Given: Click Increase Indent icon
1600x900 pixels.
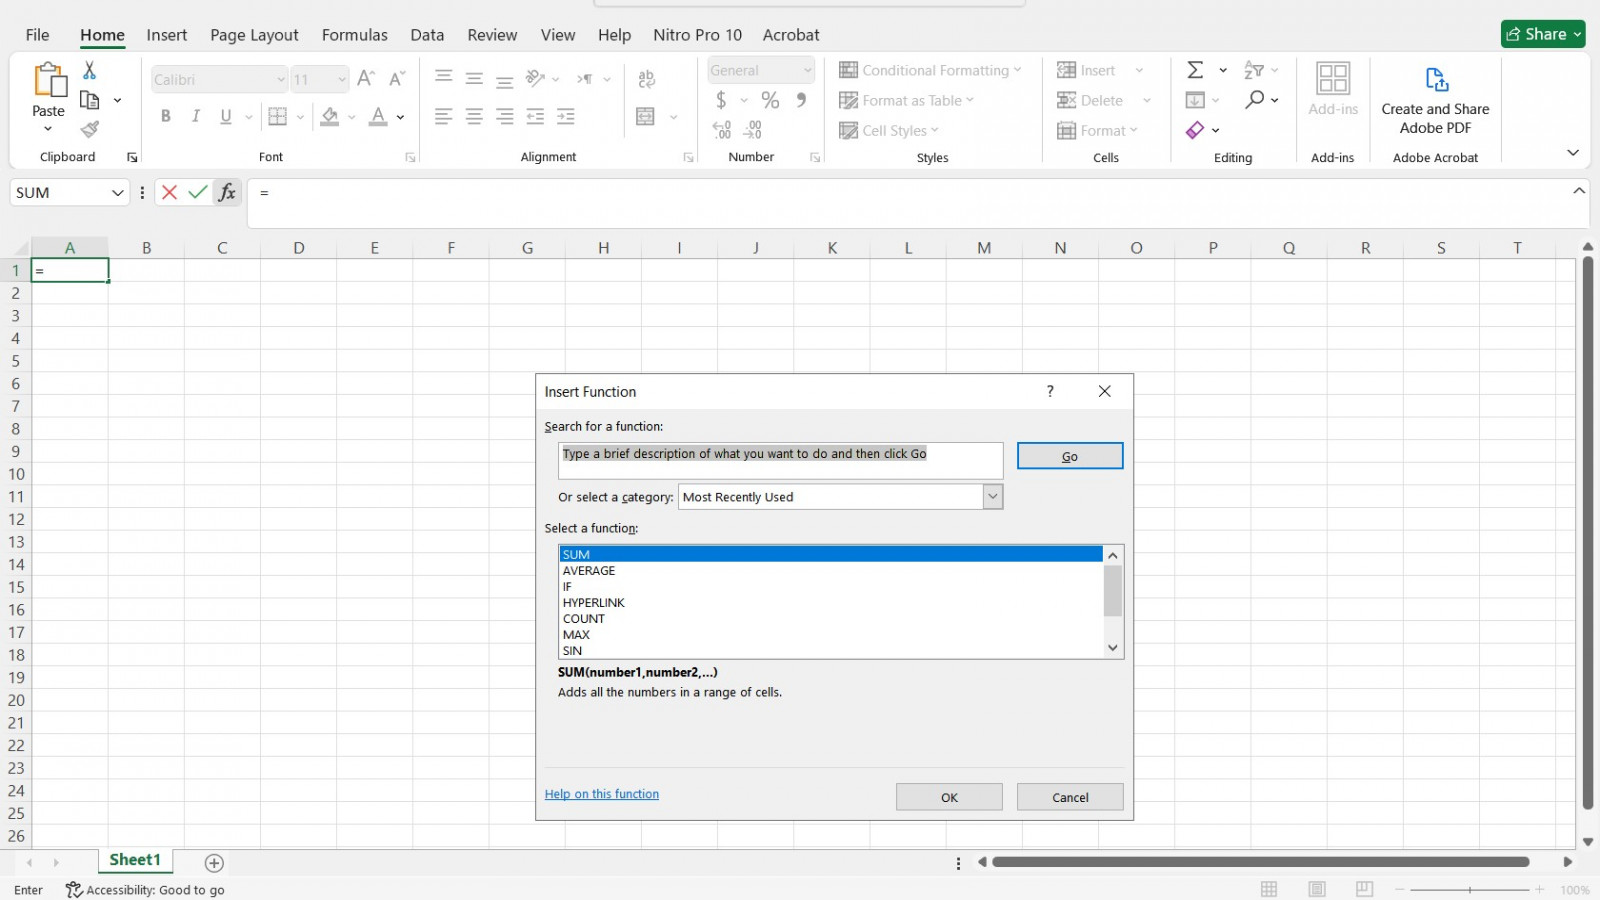Looking at the screenshot, I should (x=566, y=116).
